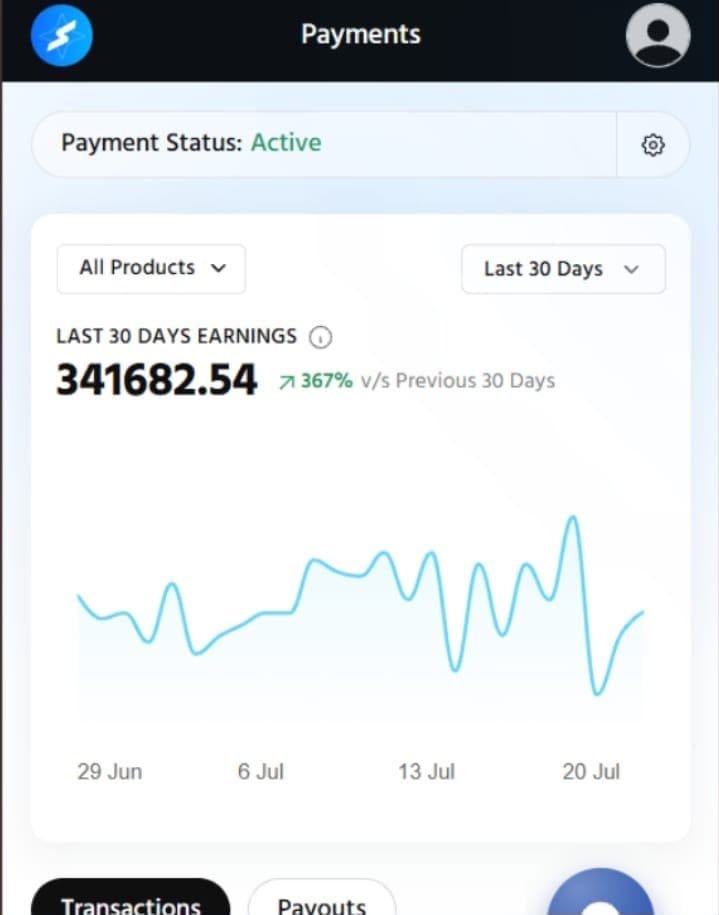Click the earnings info icon
Screen dimensions: 719x915
coord(320,337)
